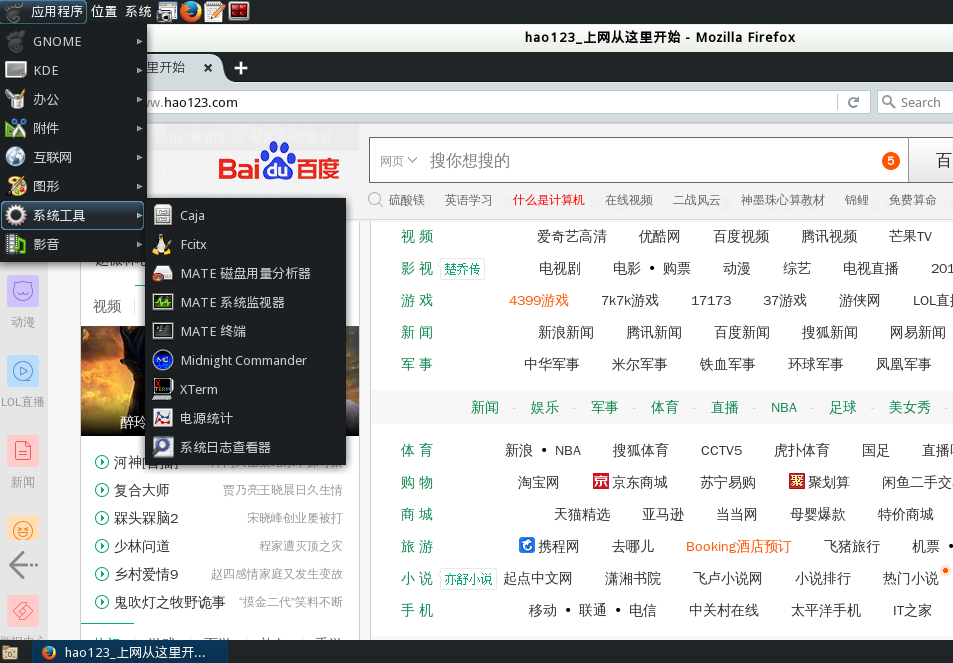Open the 淘宝网 link
Screen dimensions: 953x663
[538, 483]
